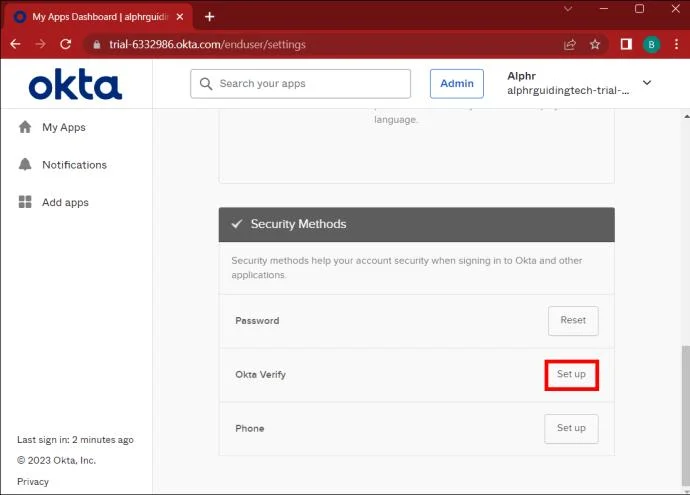Click the vertical scrollbar thumb

[x=686, y=414]
